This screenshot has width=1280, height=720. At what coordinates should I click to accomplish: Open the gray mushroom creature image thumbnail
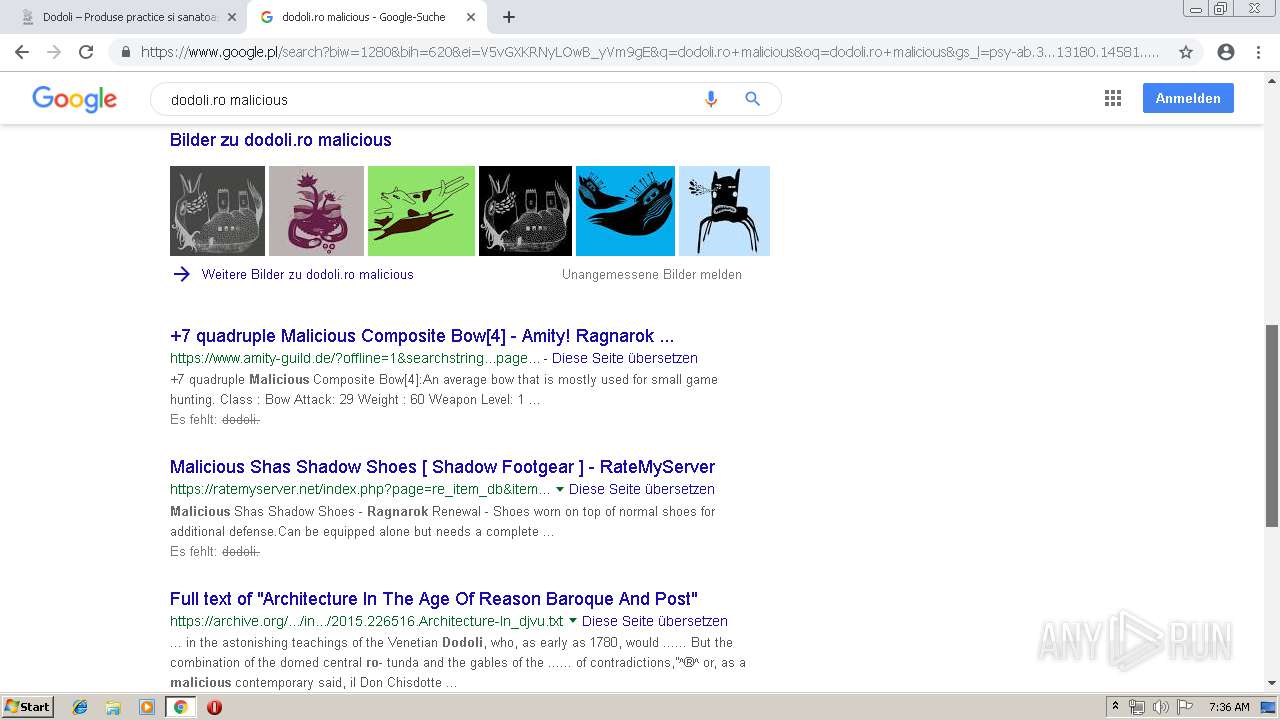click(x=217, y=211)
